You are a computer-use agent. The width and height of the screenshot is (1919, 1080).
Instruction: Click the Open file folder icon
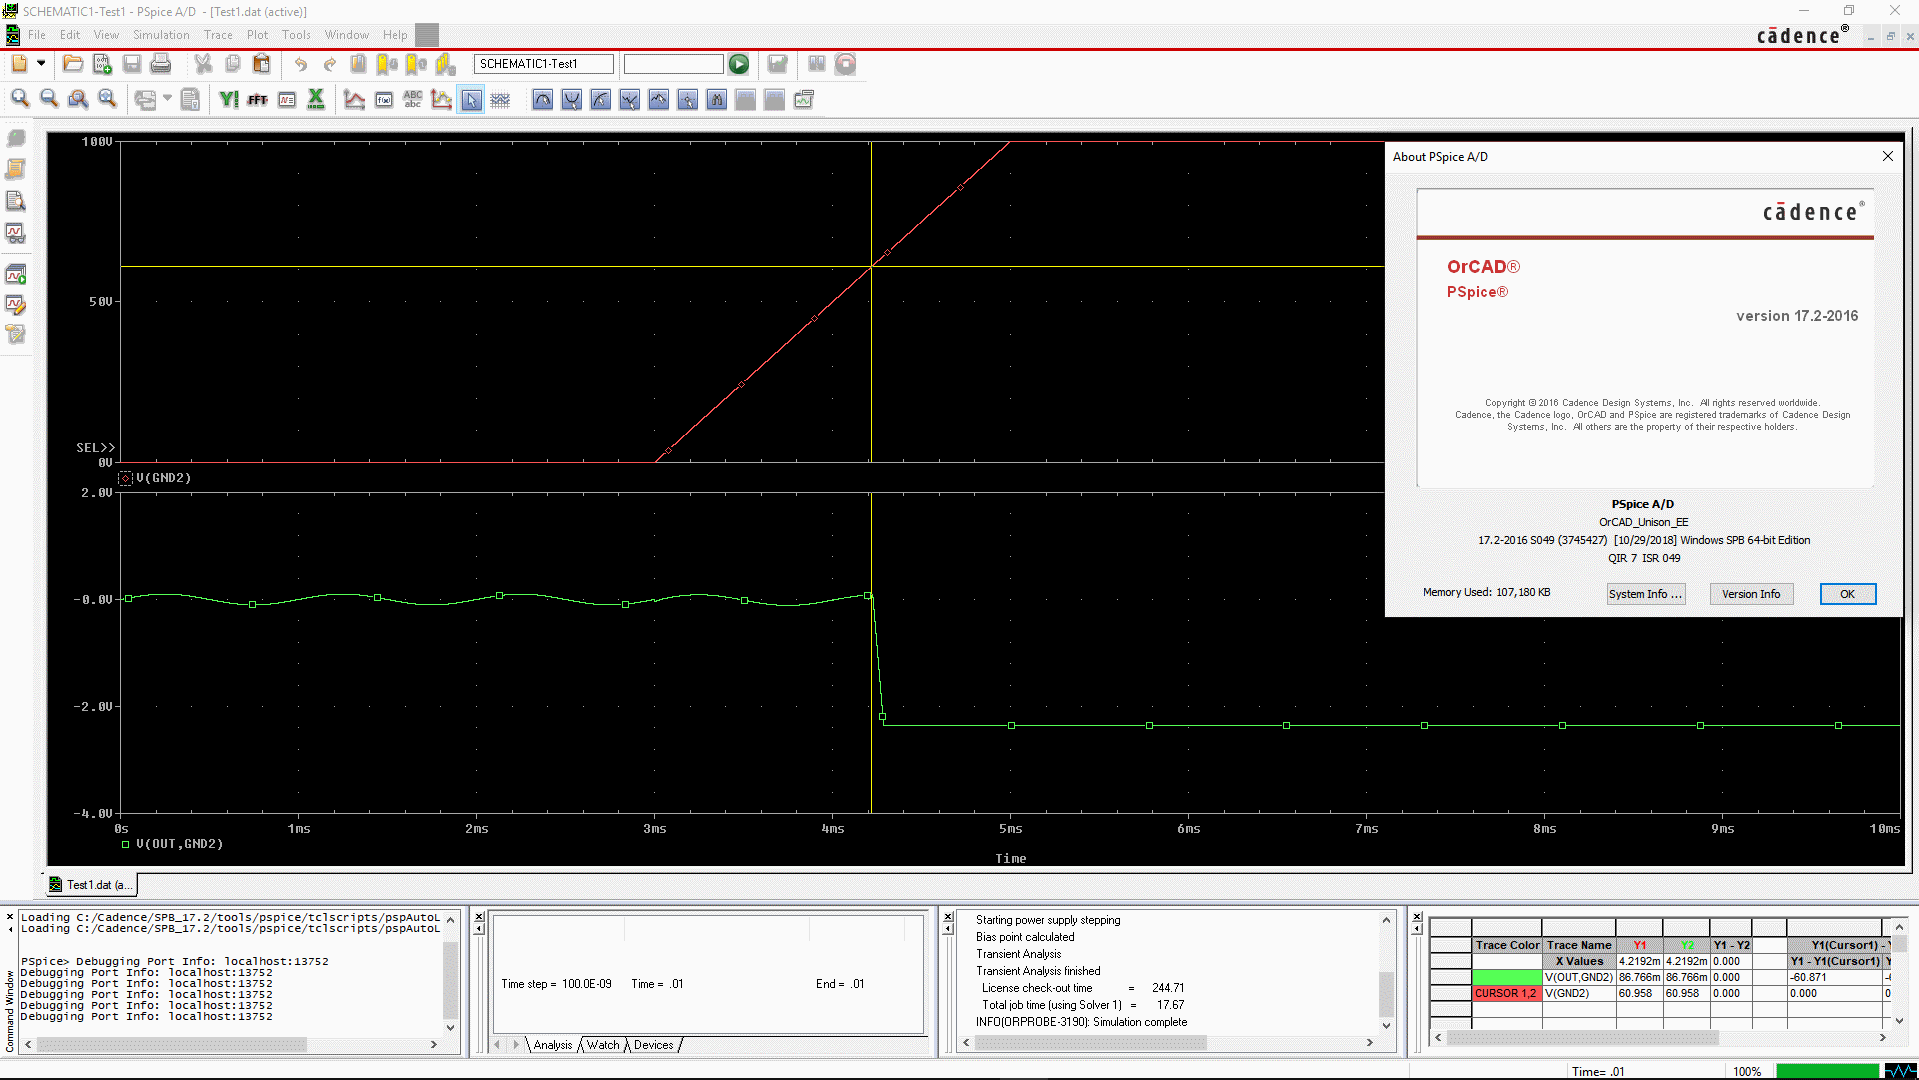point(72,64)
